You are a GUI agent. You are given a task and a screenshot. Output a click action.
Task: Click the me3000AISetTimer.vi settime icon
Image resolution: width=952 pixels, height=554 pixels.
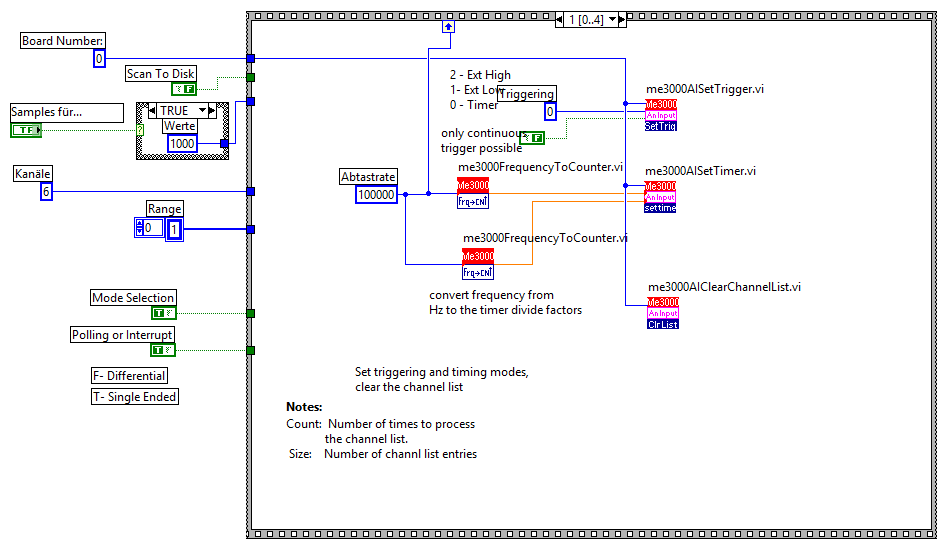(660, 197)
